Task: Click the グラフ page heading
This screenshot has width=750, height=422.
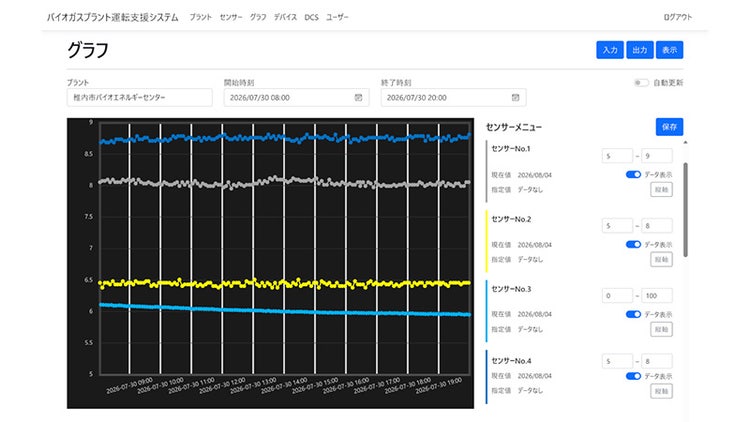Action: (x=88, y=50)
